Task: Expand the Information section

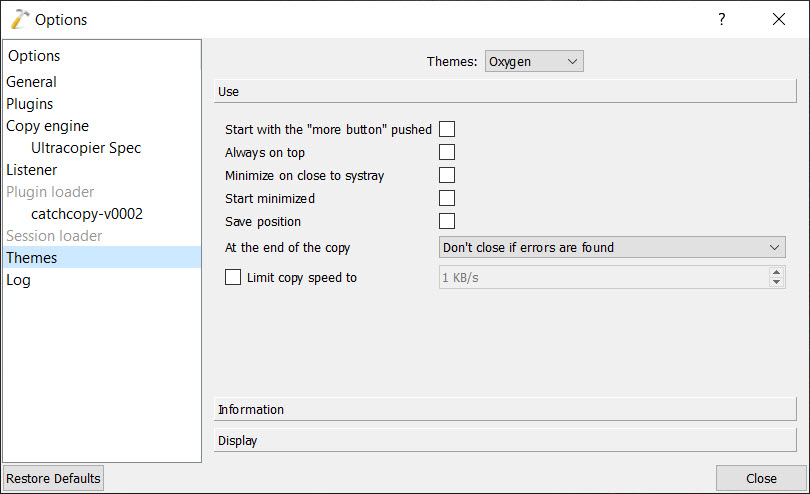Action: pos(505,409)
